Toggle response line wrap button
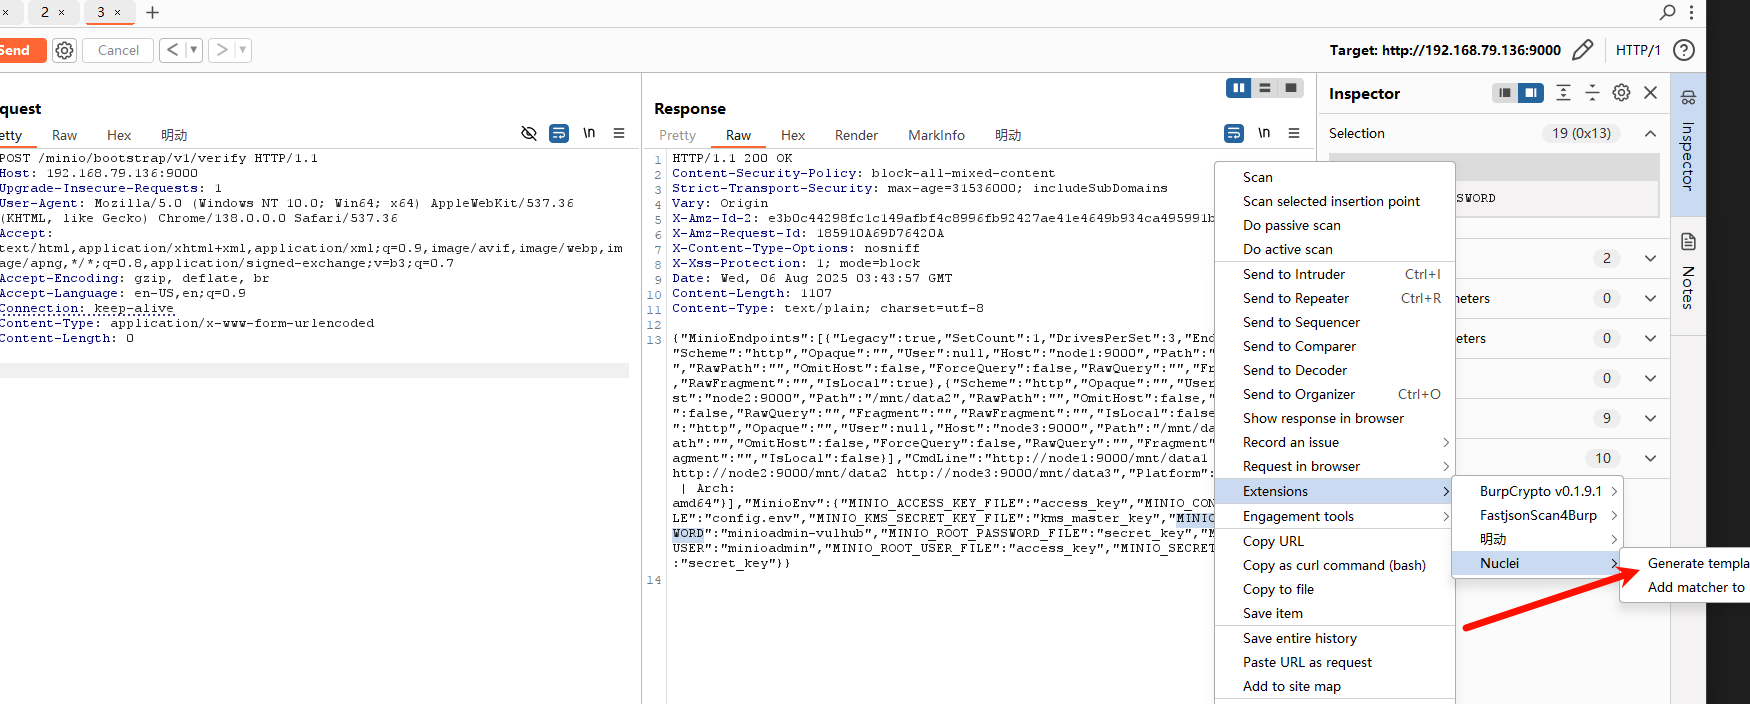Screen dimensions: 1750x704 [x=1234, y=133]
